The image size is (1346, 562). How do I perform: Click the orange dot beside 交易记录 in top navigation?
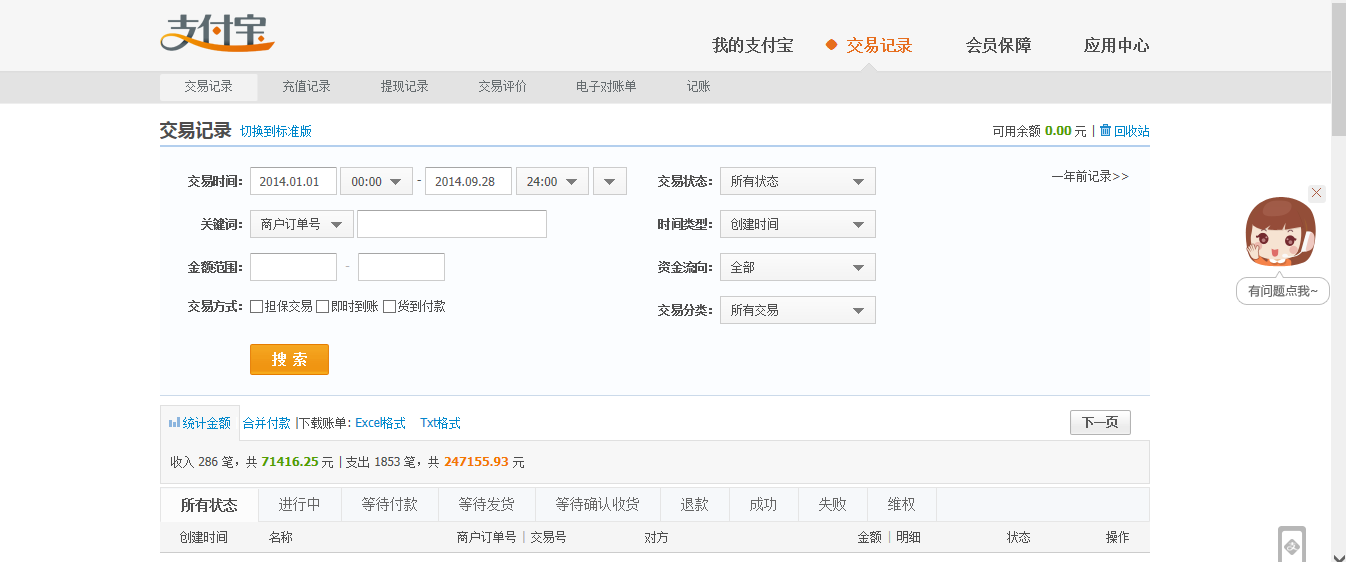(831, 45)
